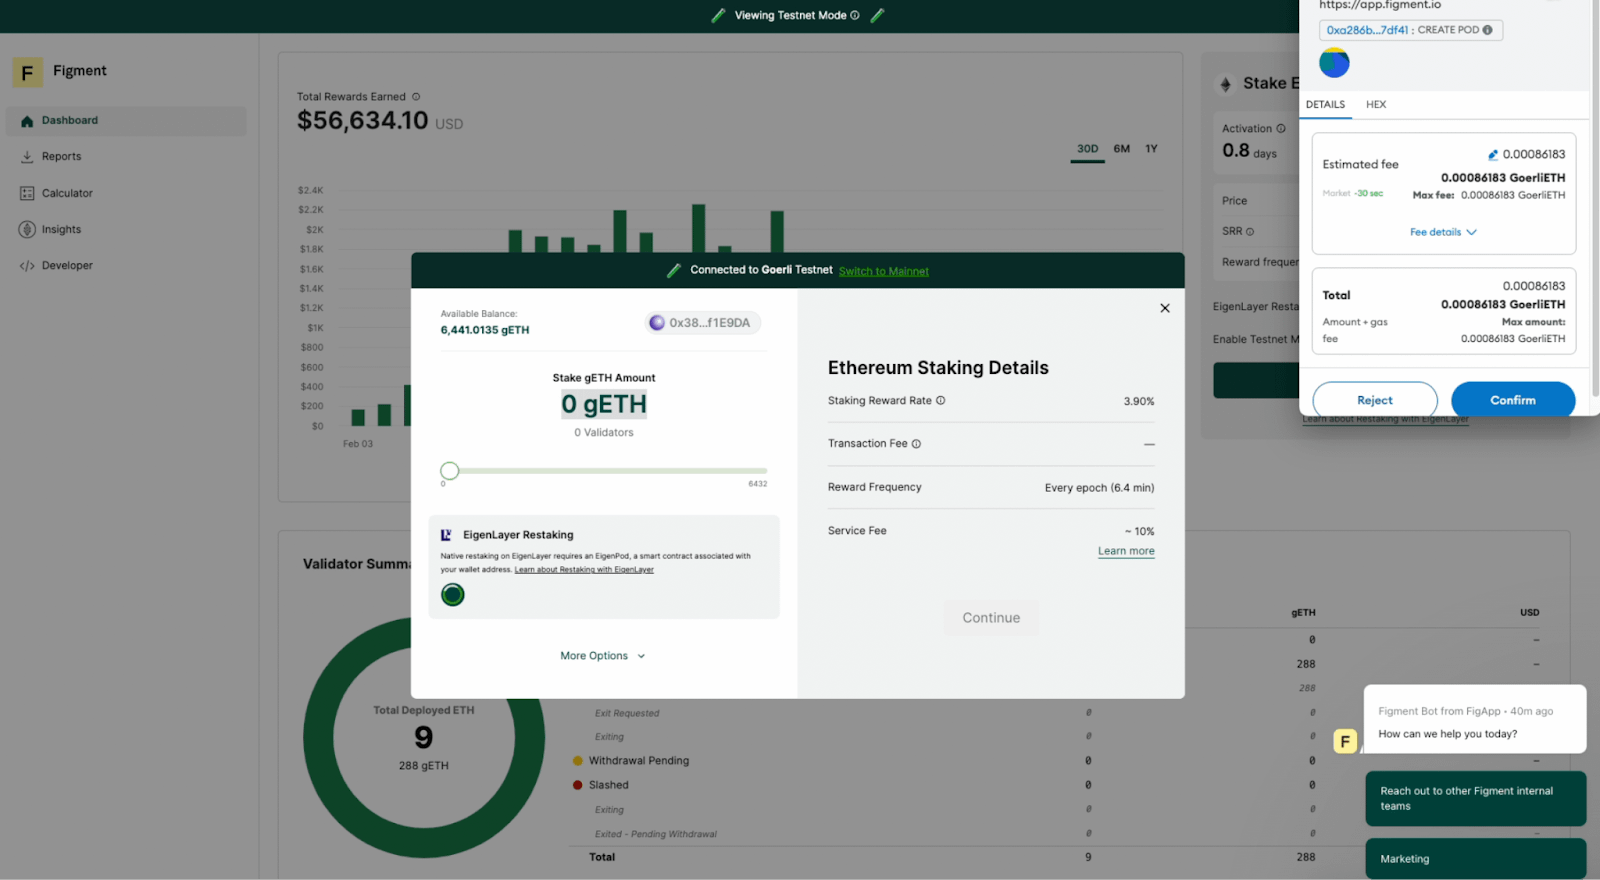Select the 1Y time range

tap(1151, 149)
